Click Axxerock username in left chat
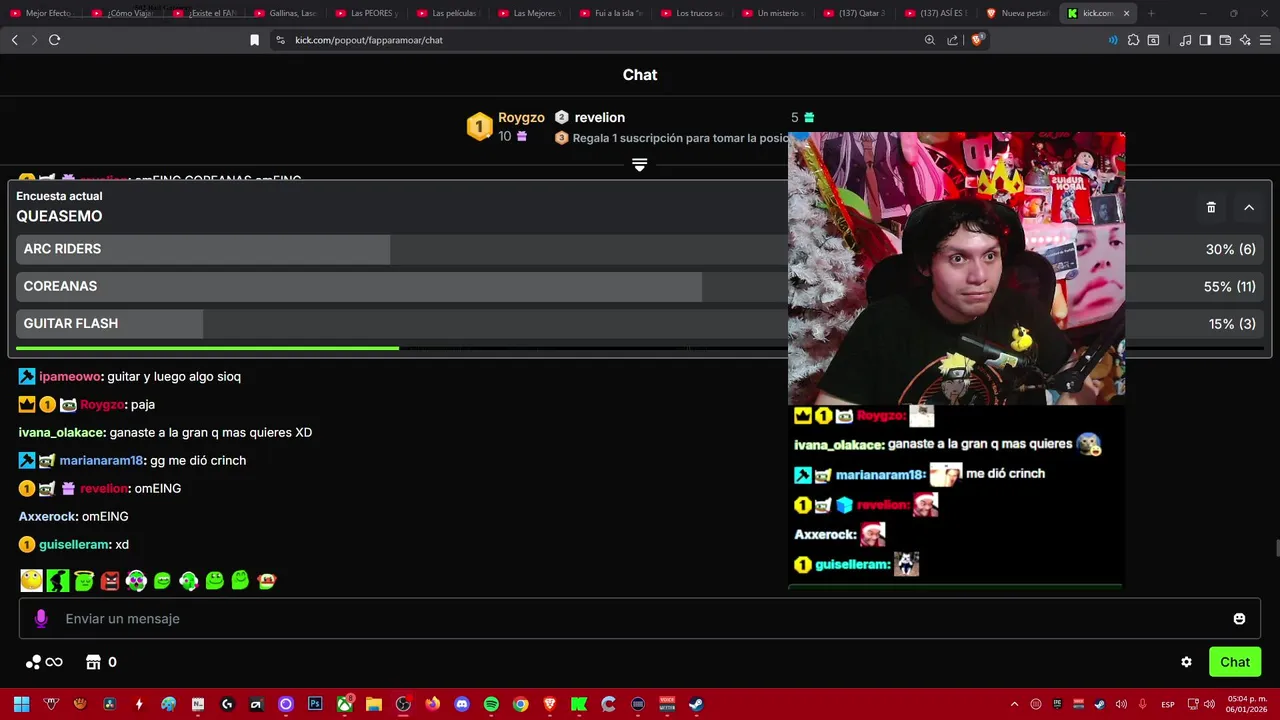1280x720 pixels. (48, 516)
